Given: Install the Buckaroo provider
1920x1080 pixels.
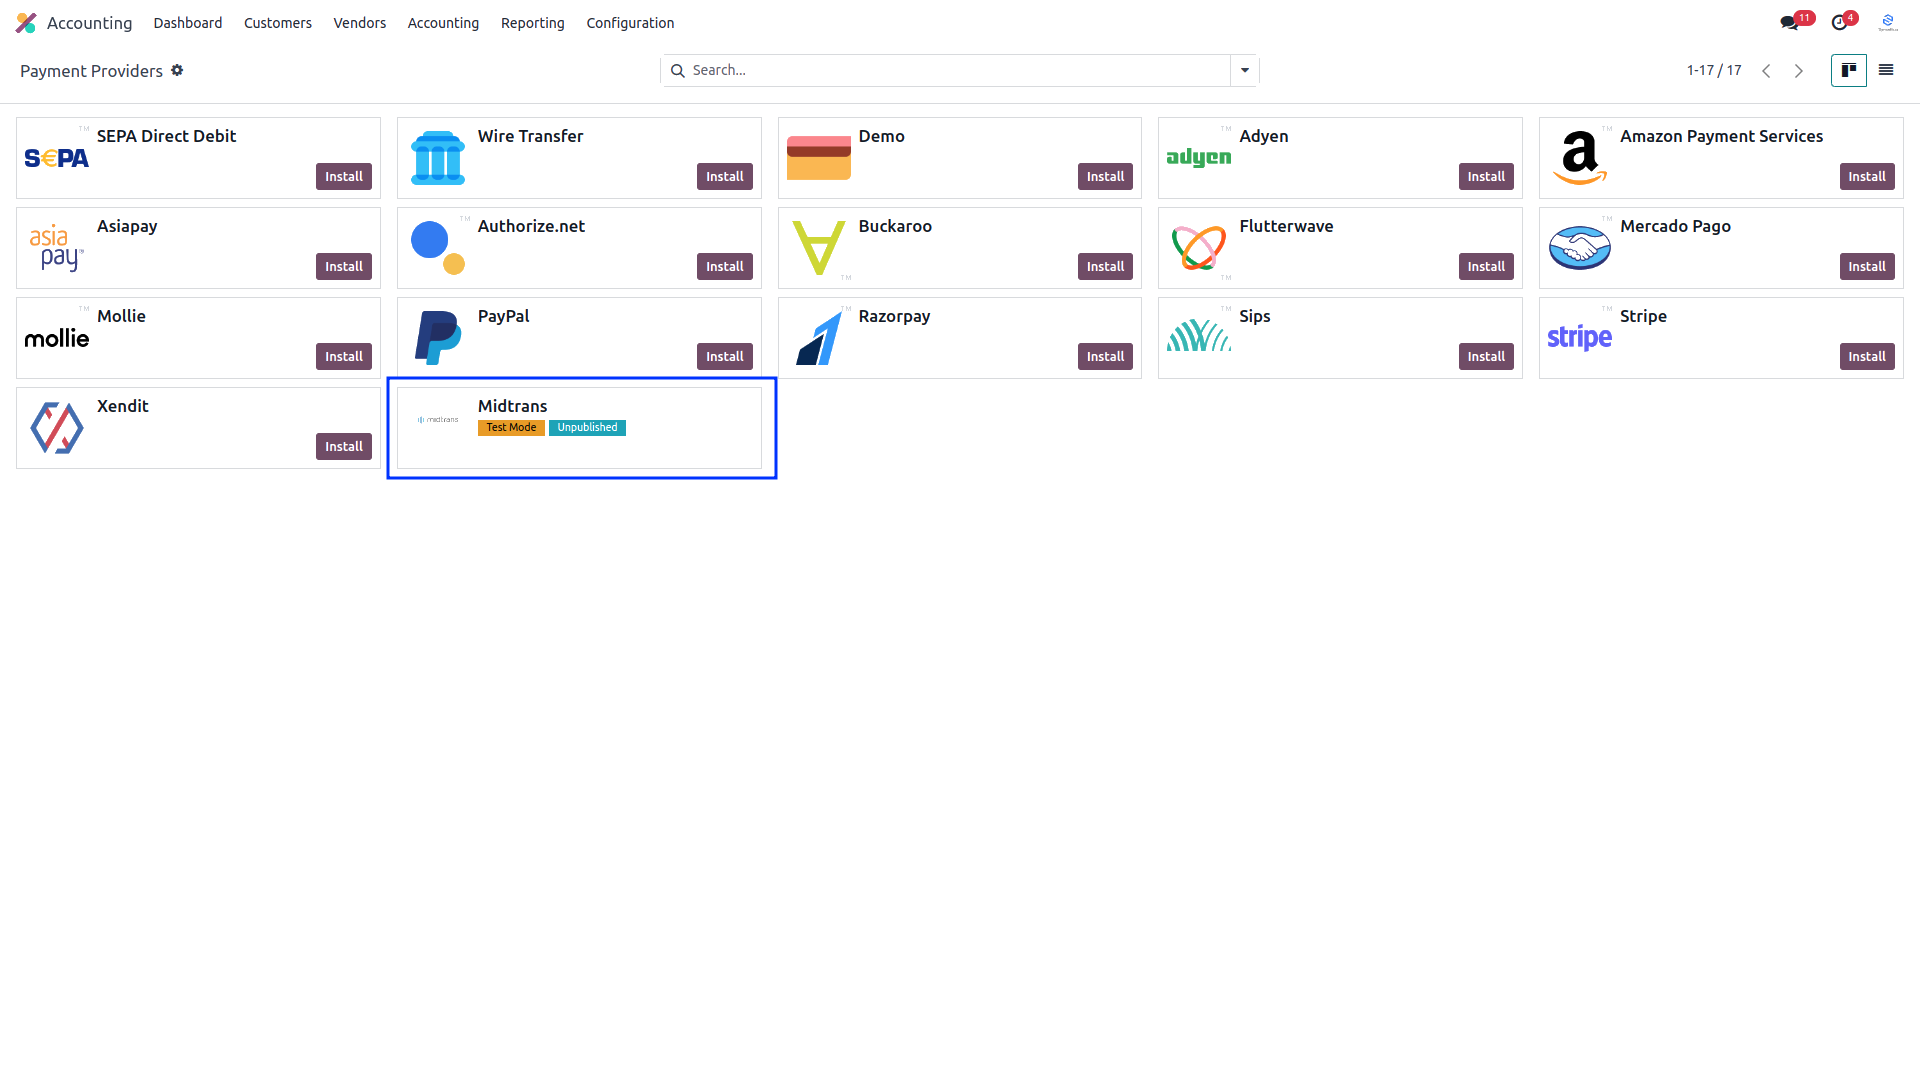Looking at the screenshot, I should click(1105, 266).
